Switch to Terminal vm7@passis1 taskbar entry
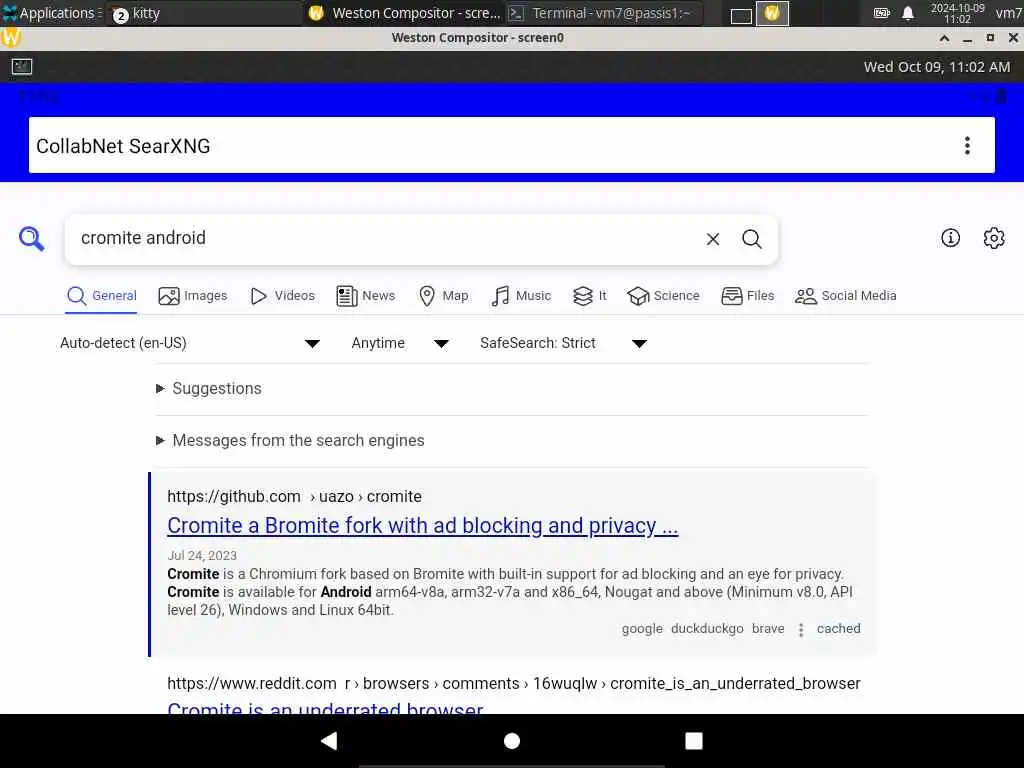The width and height of the screenshot is (1024, 768). pyautogui.click(x=604, y=13)
